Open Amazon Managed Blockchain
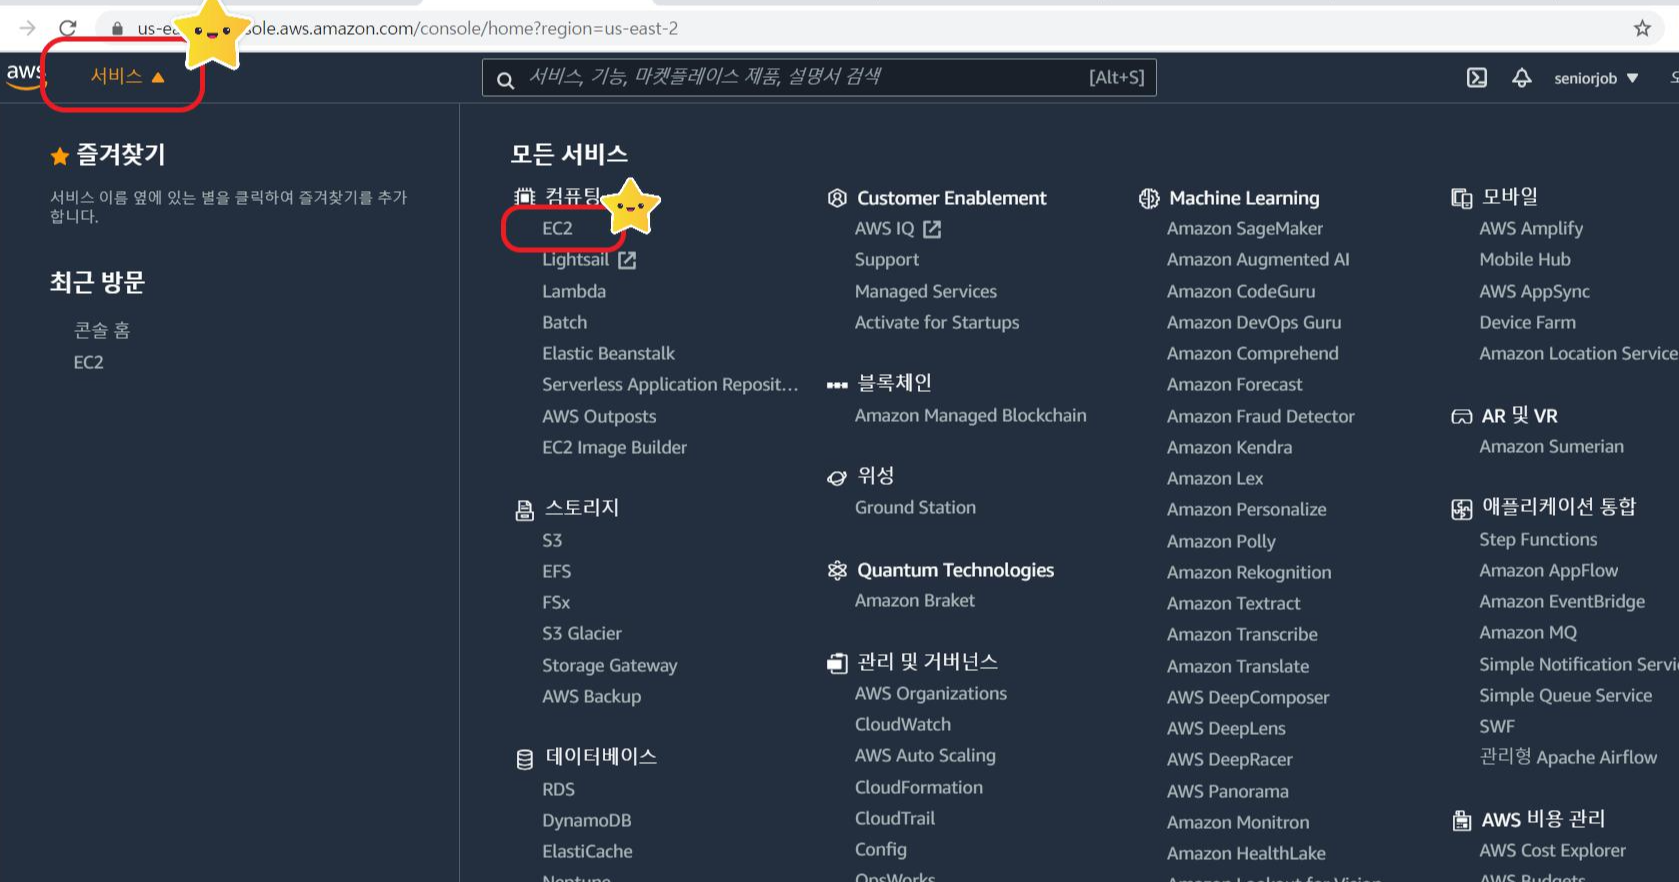The image size is (1679, 882). coord(970,415)
